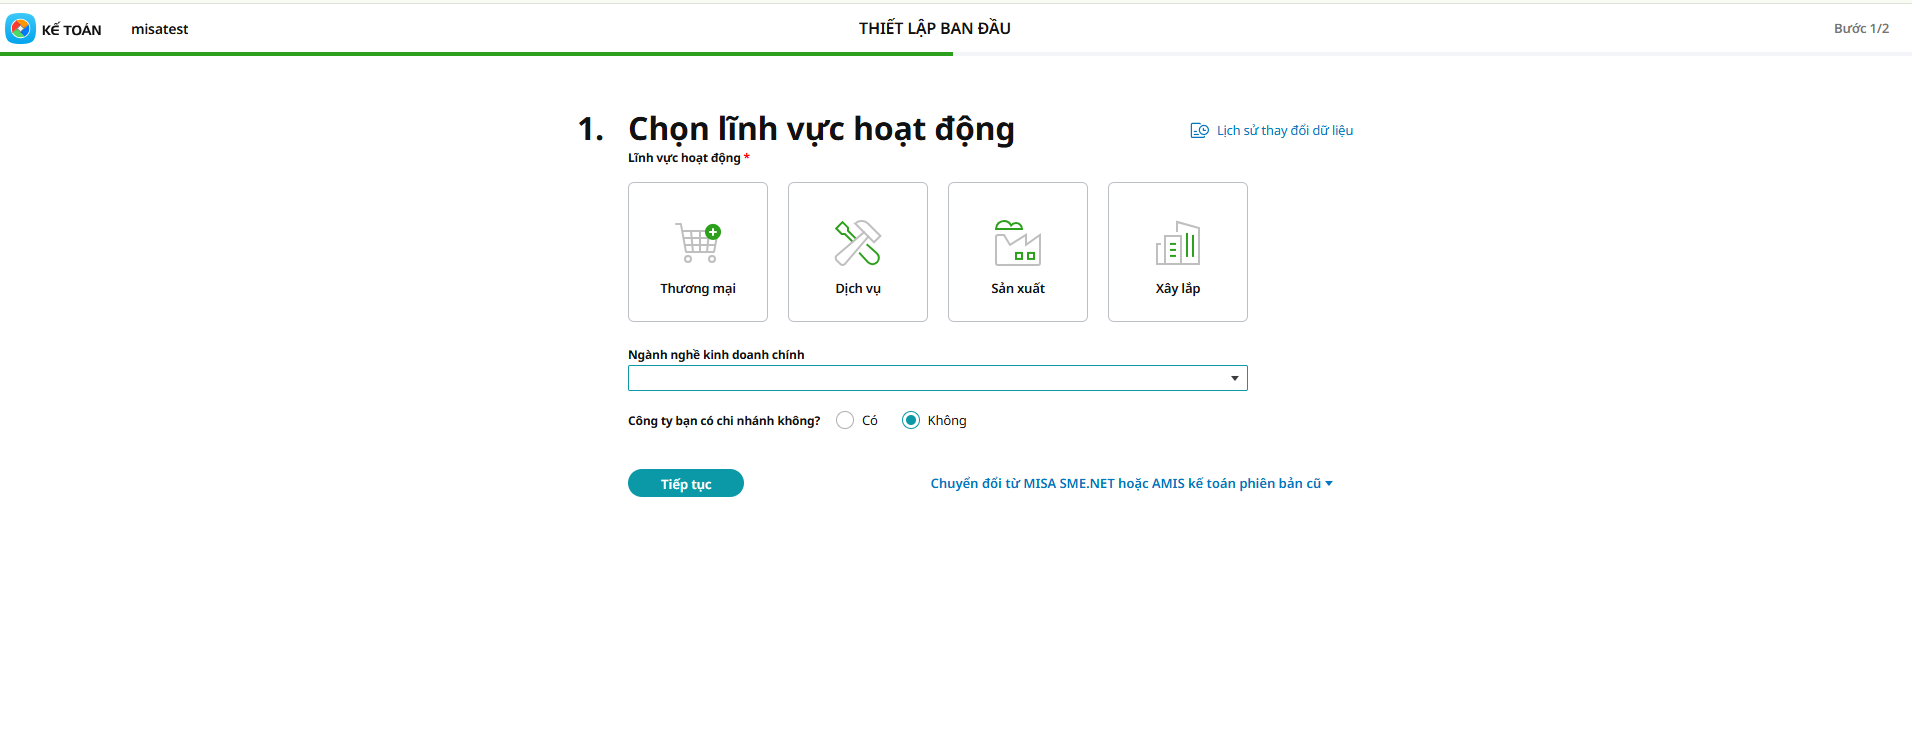Click the Không radio label text
The height and width of the screenshot is (743, 1912).
click(x=947, y=420)
